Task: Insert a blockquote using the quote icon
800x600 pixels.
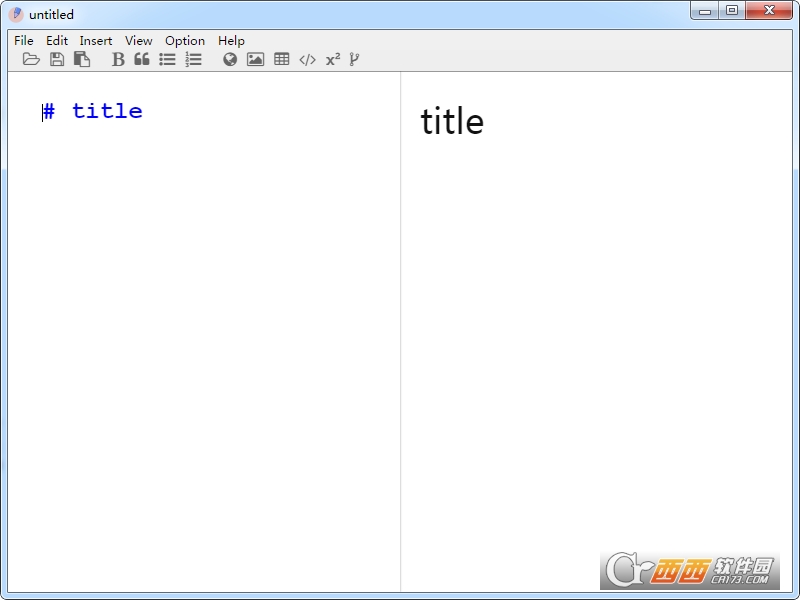Action: pyautogui.click(x=142, y=59)
